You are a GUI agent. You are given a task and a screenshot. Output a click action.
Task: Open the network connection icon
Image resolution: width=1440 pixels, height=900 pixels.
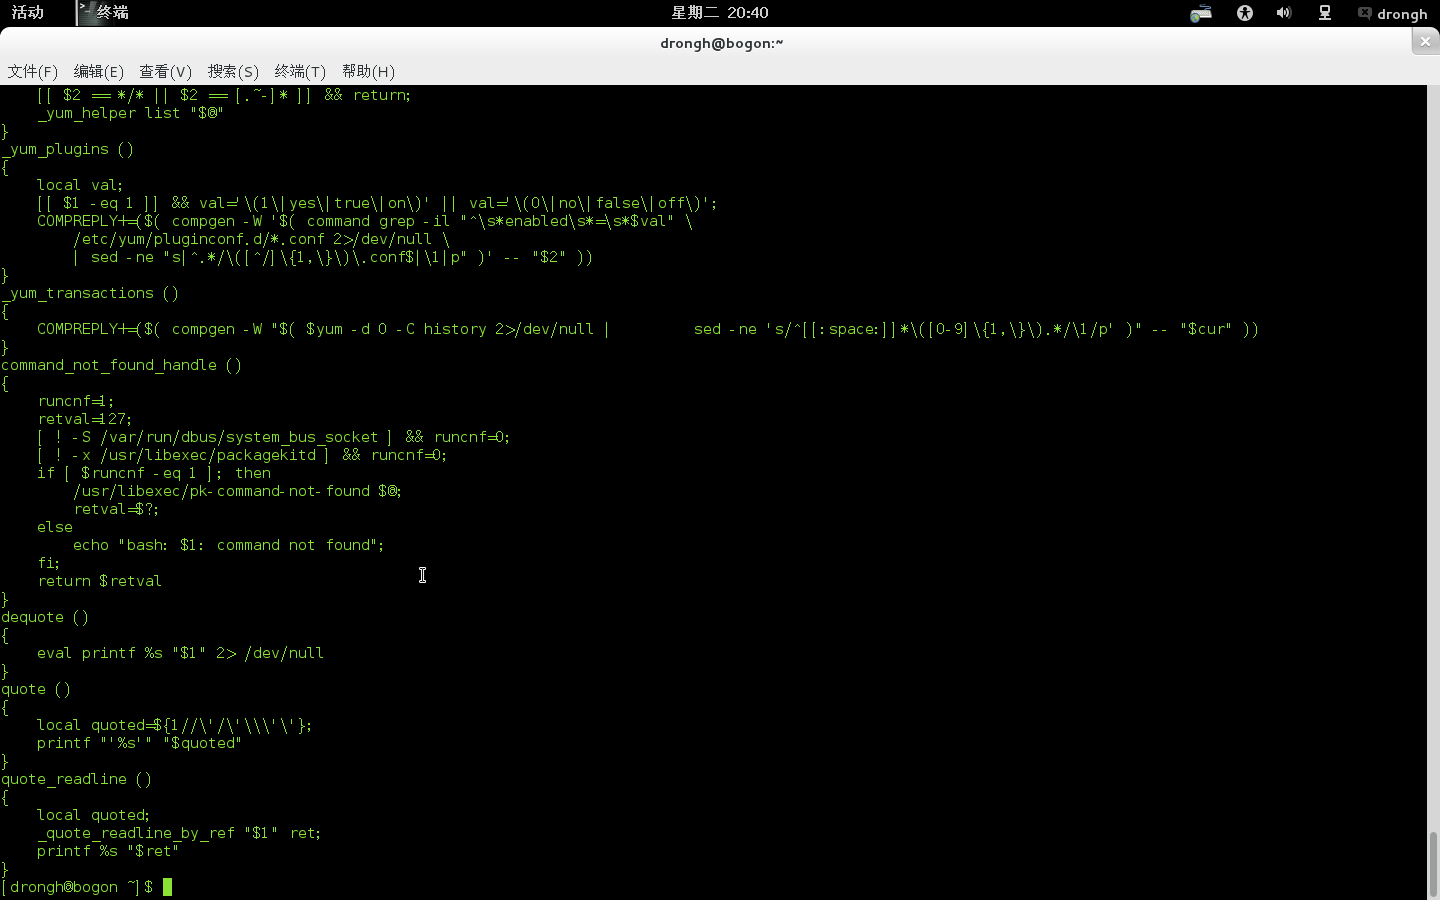pyautogui.click(x=1325, y=13)
